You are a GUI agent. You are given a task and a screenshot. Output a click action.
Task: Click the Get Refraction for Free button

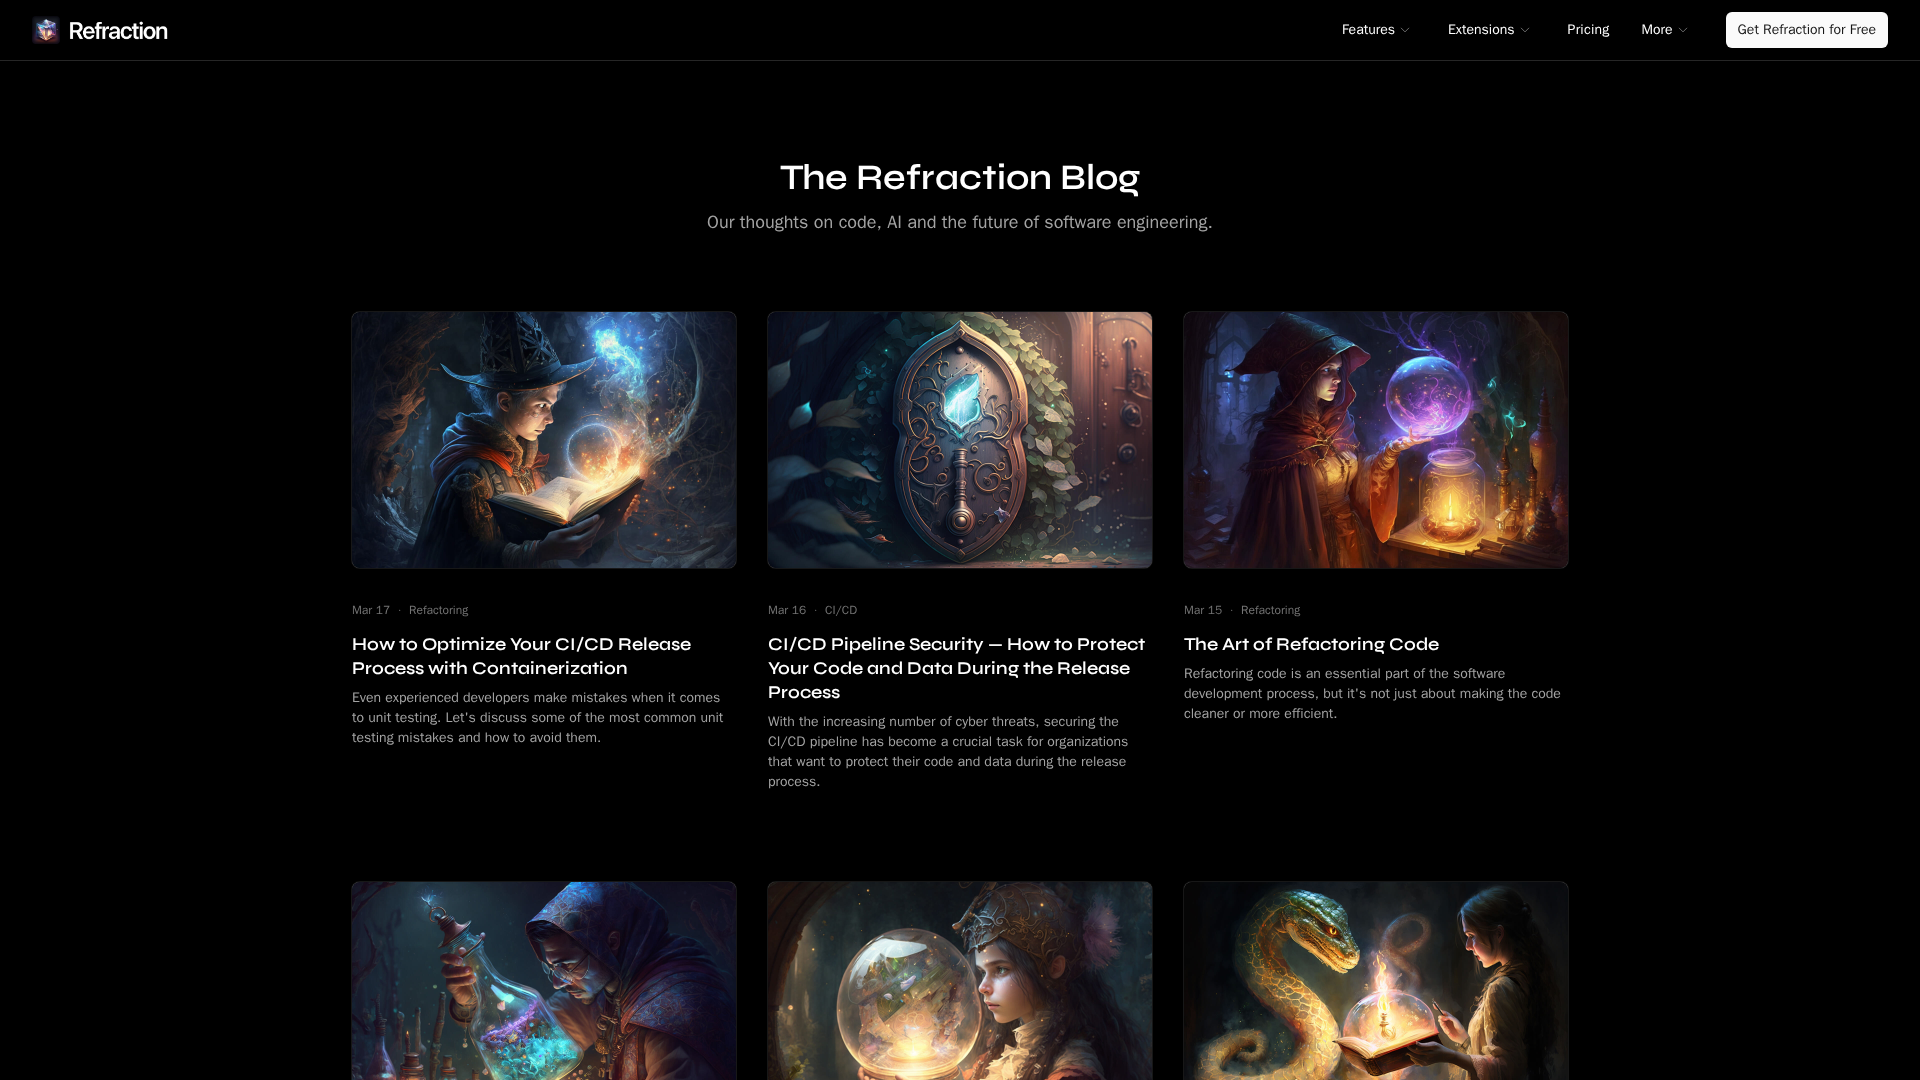coord(1806,30)
